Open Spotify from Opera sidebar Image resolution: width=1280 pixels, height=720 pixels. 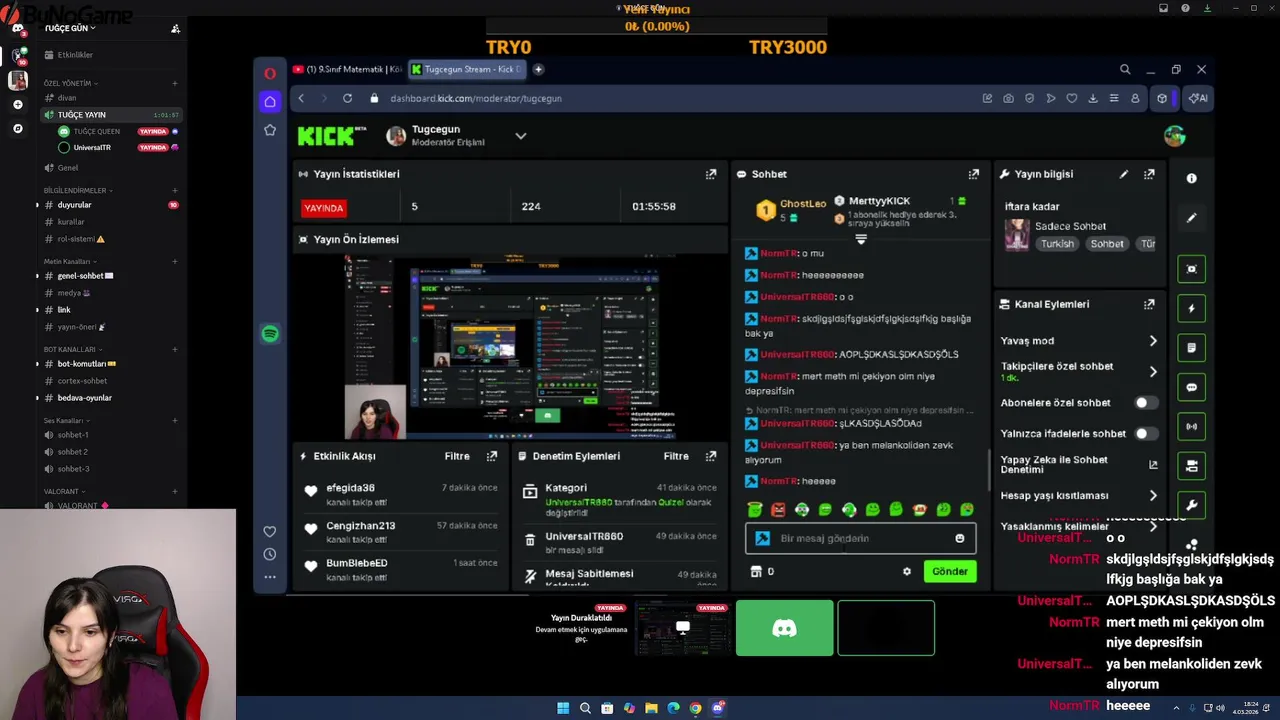(x=270, y=334)
